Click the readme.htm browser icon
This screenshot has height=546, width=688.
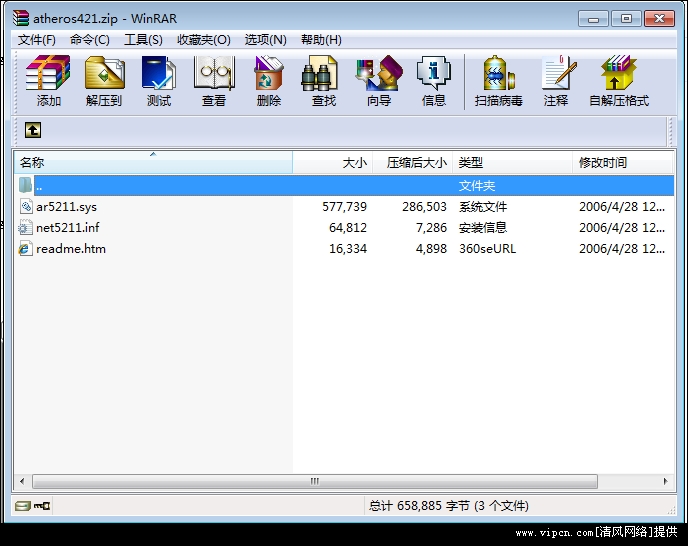coord(25,248)
